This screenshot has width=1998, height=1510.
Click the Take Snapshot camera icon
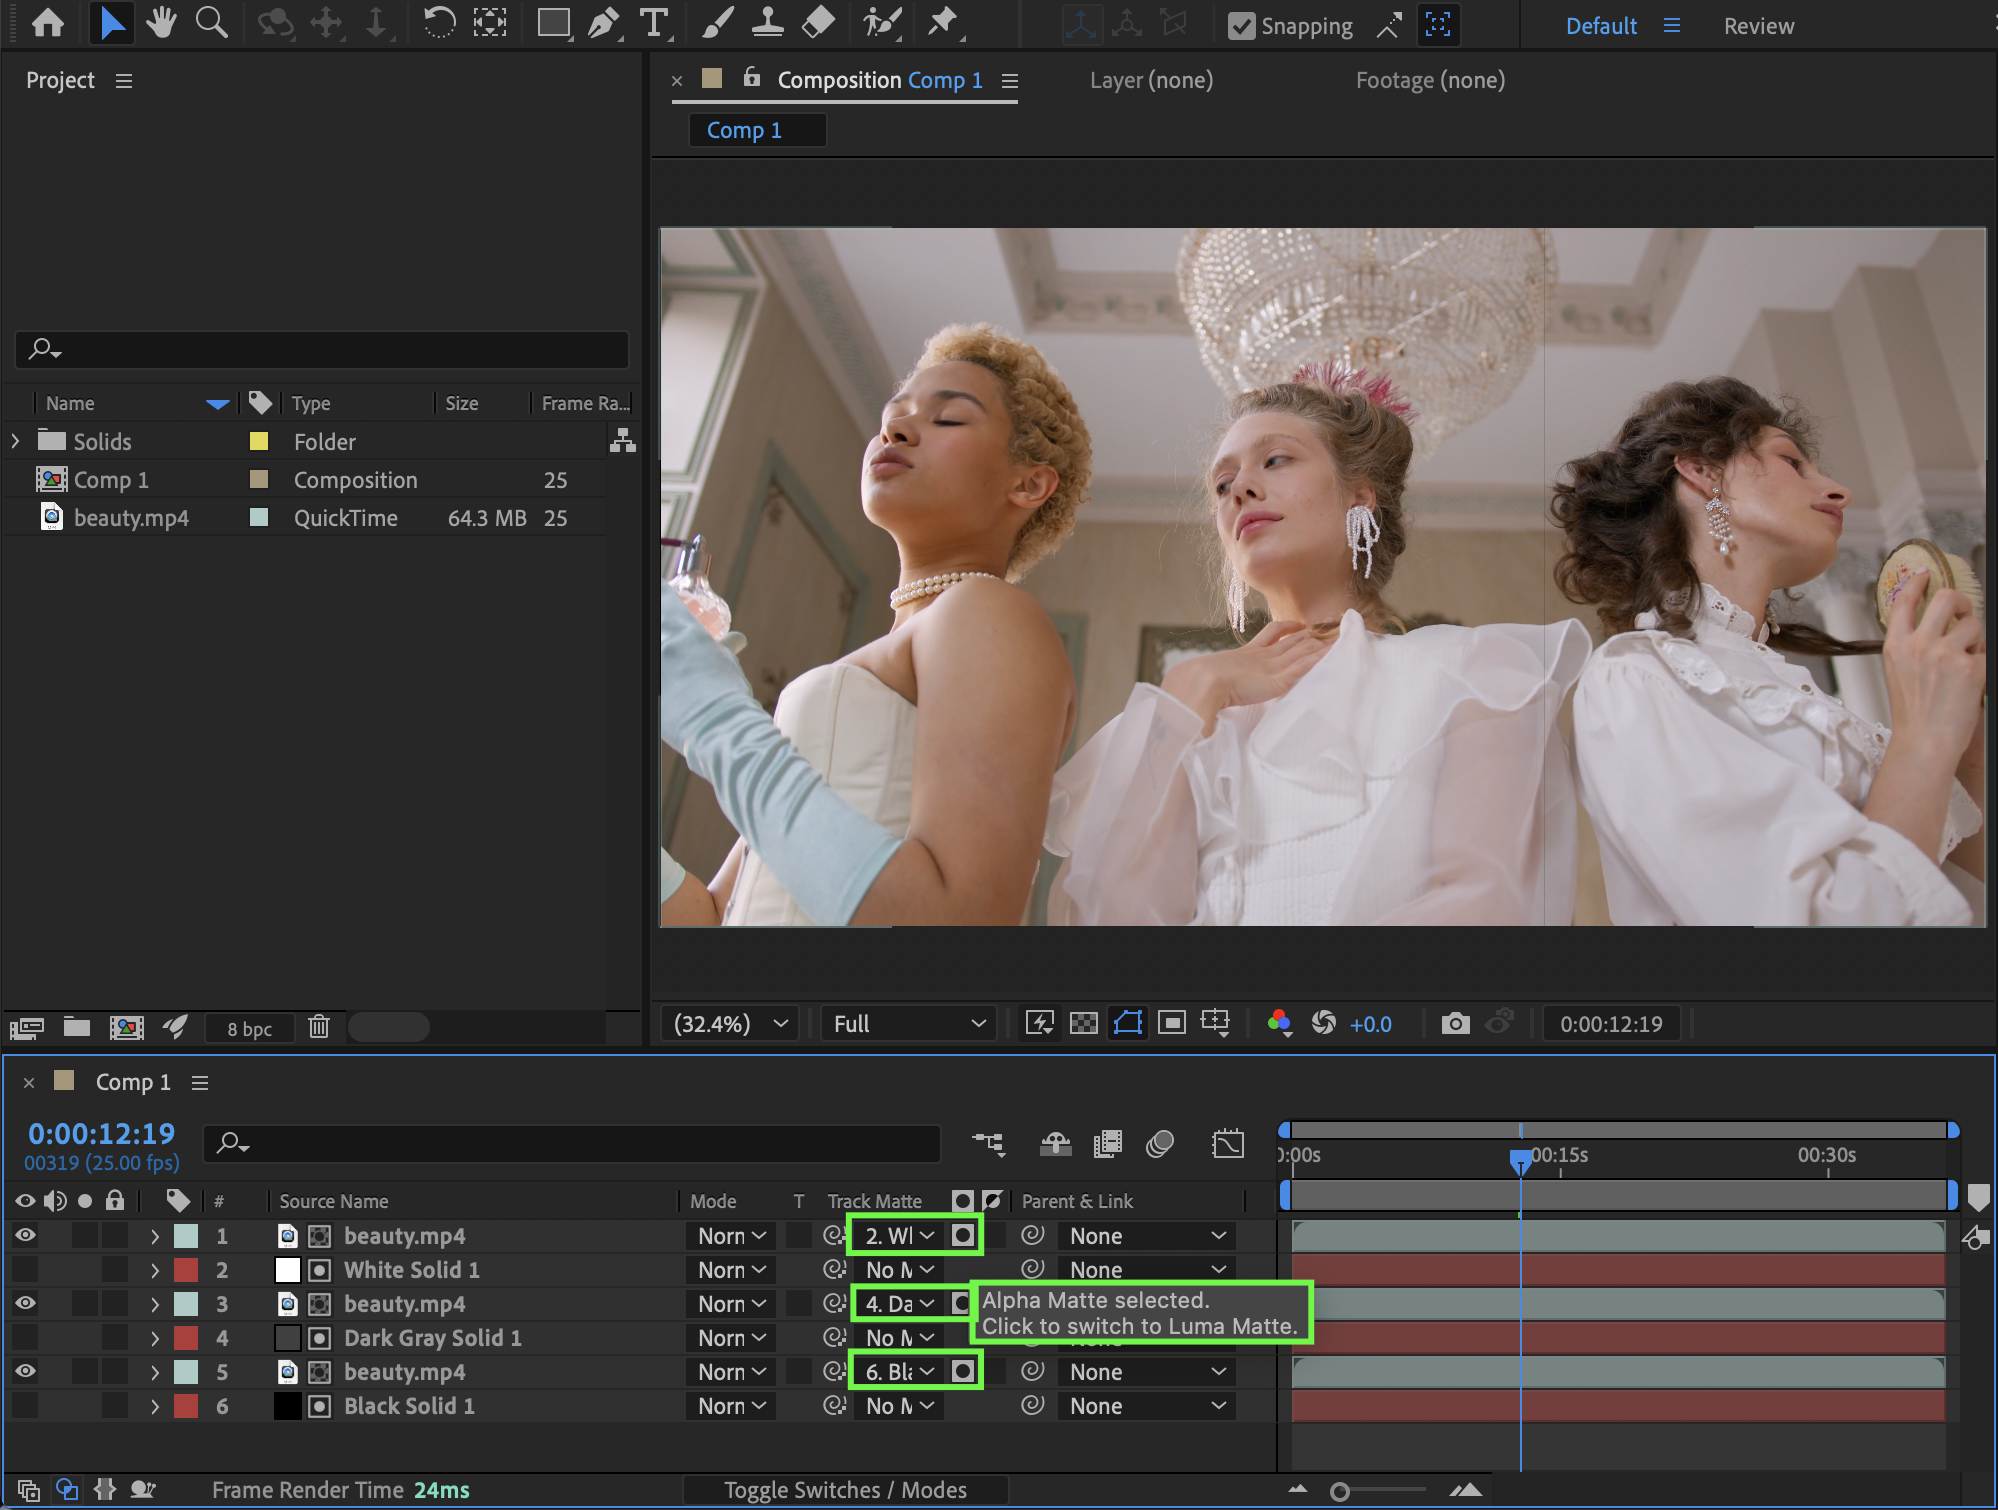coord(1455,1023)
